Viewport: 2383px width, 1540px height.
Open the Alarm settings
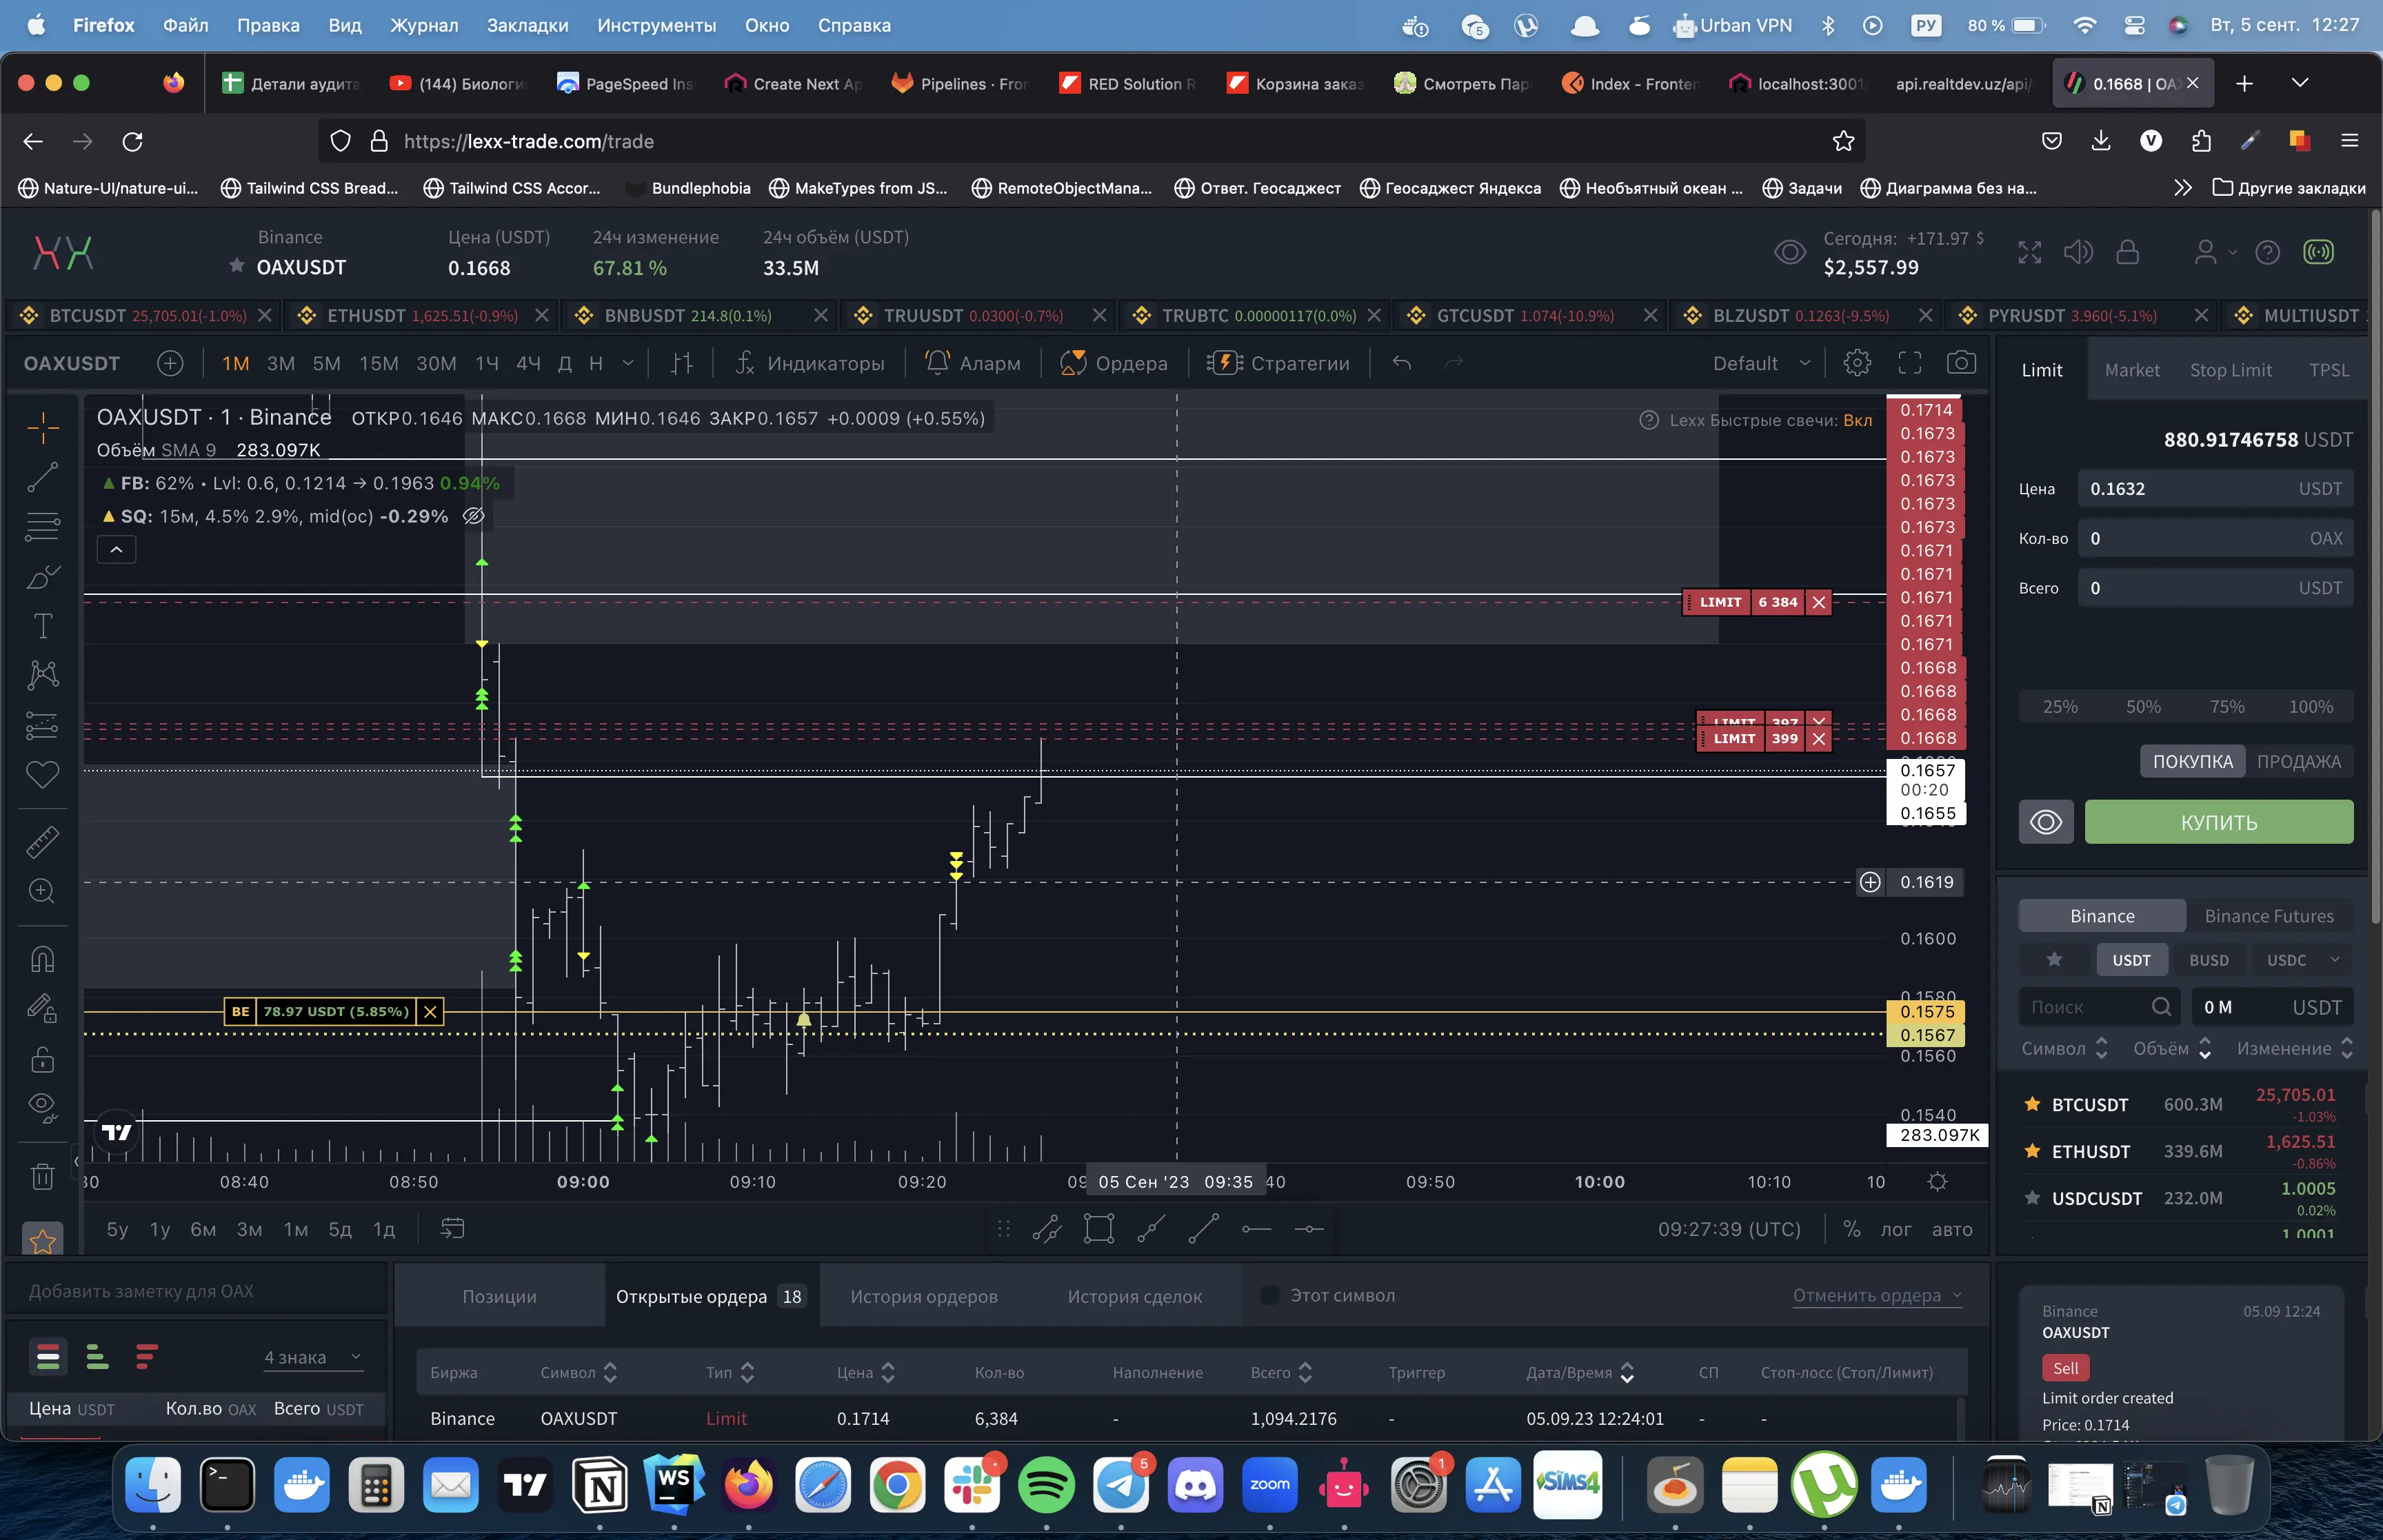click(x=973, y=363)
